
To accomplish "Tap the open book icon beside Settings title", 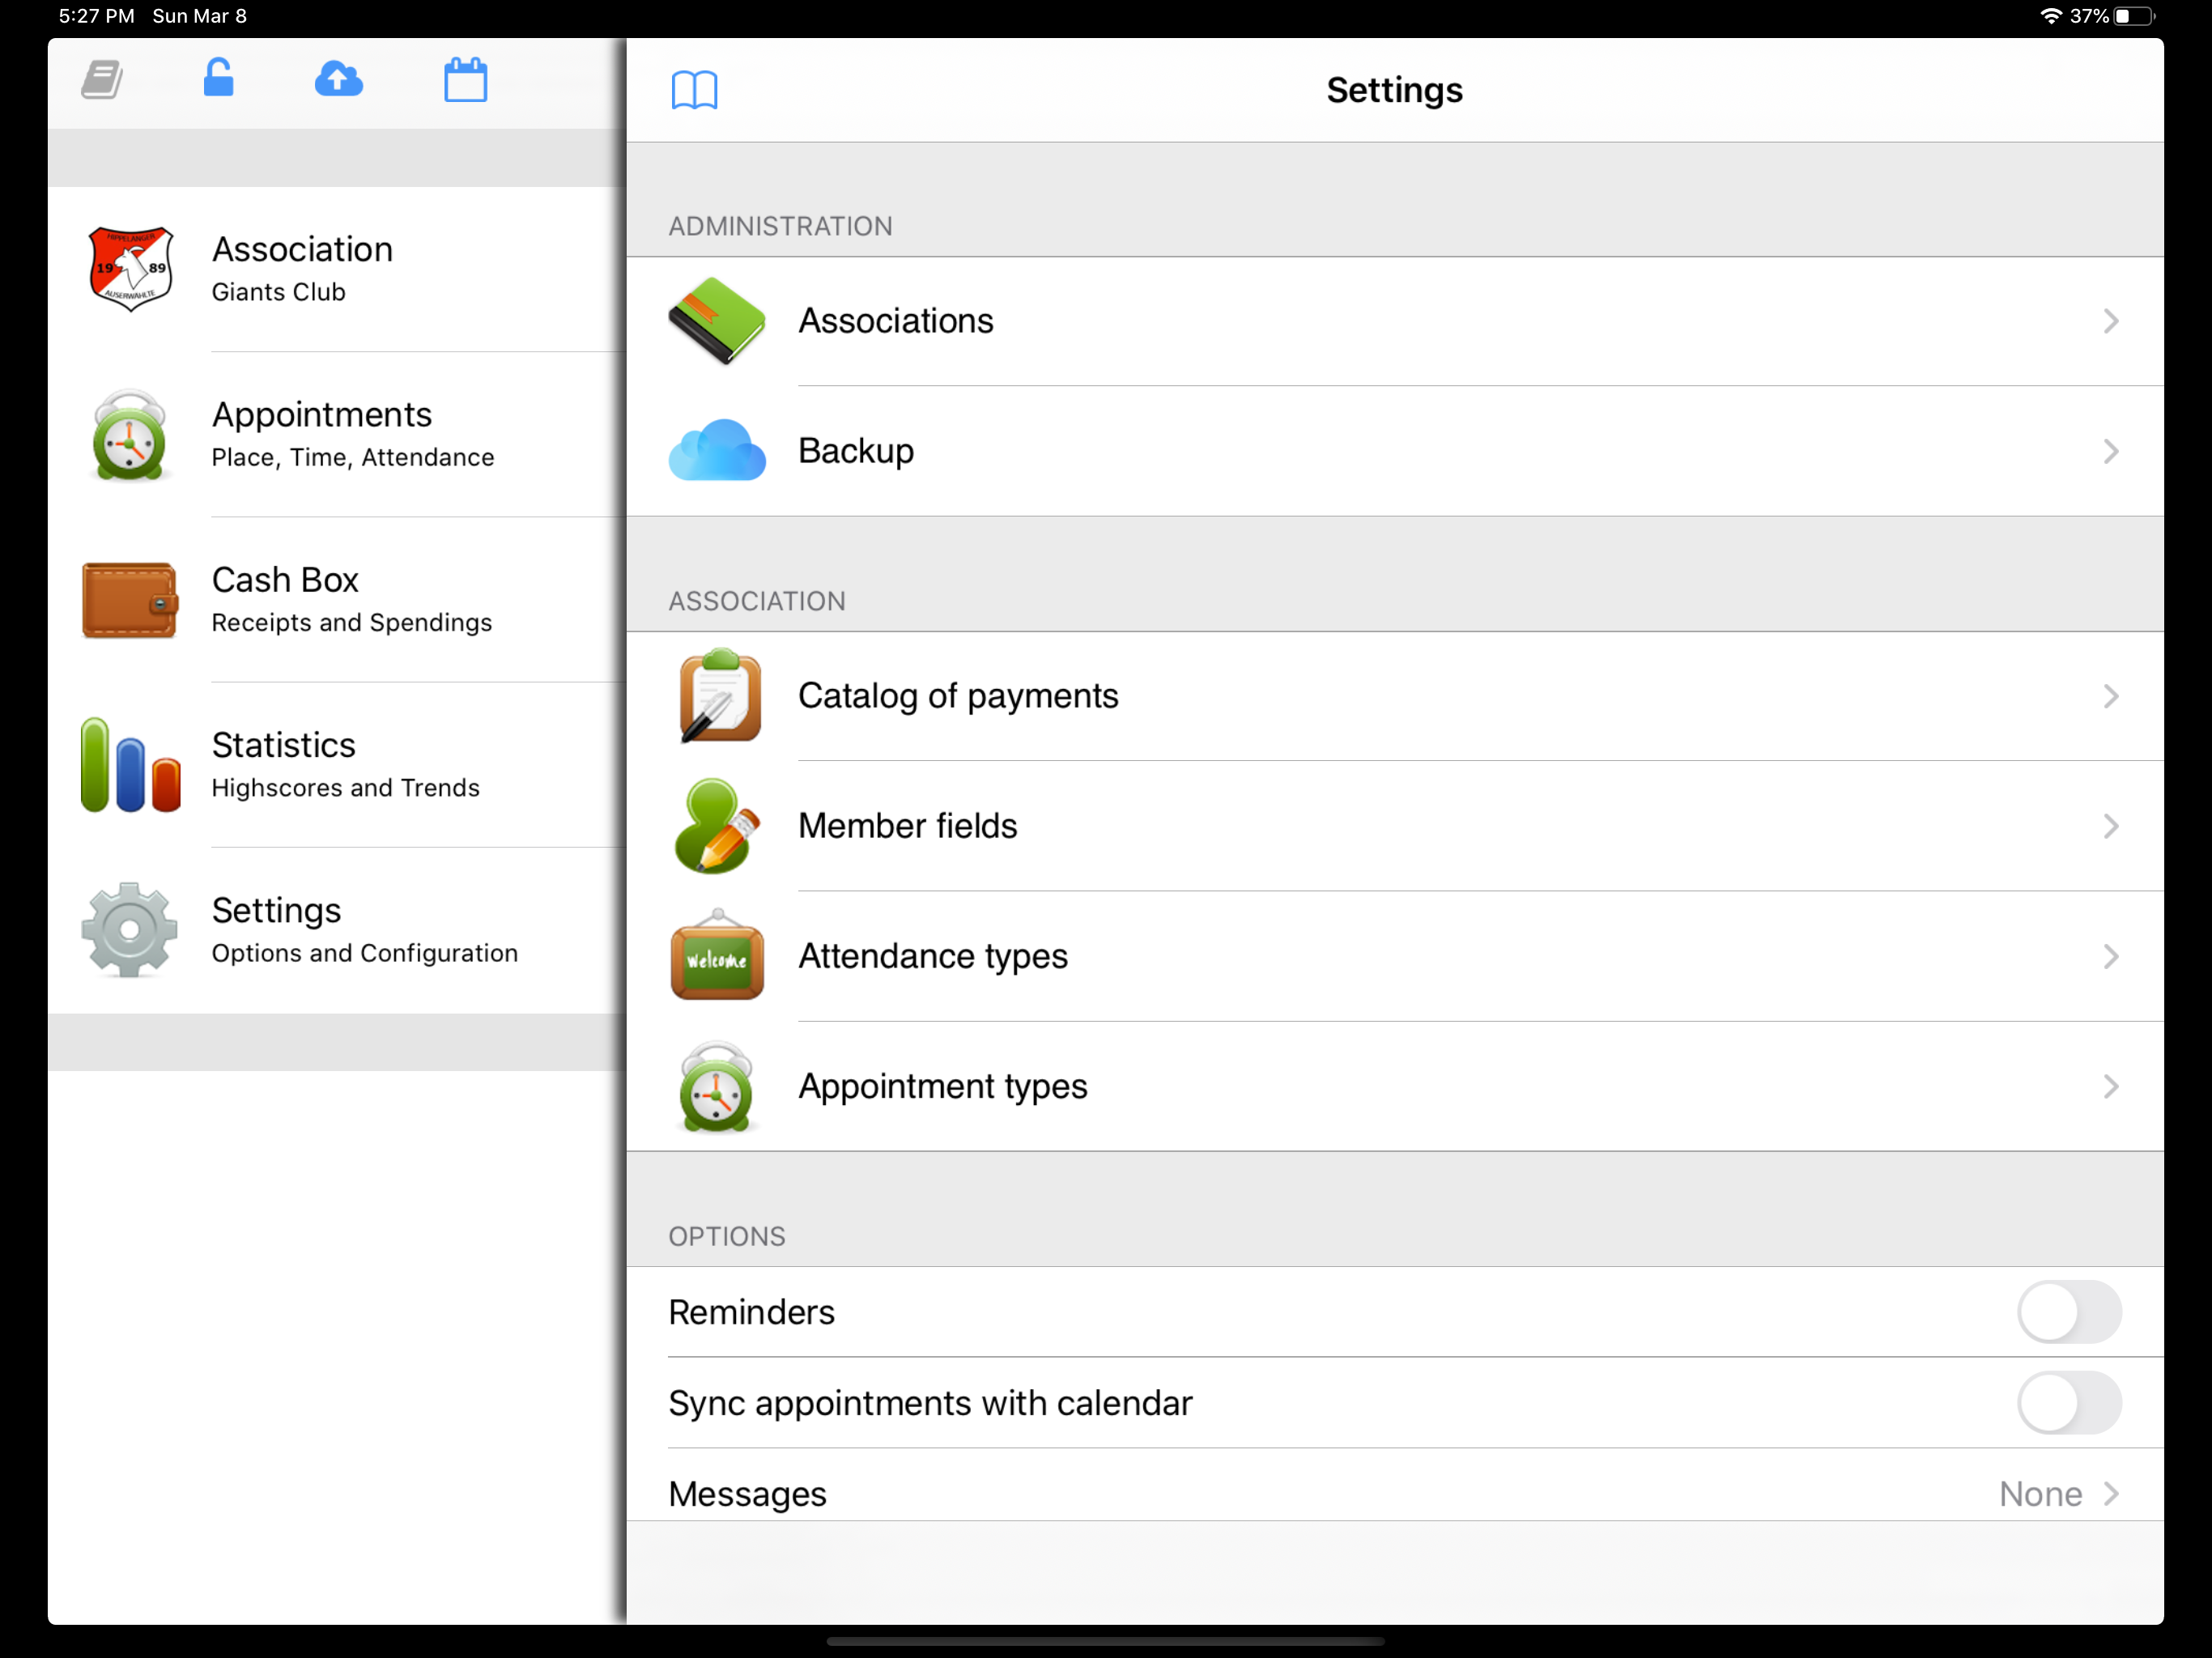I will (x=694, y=90).
